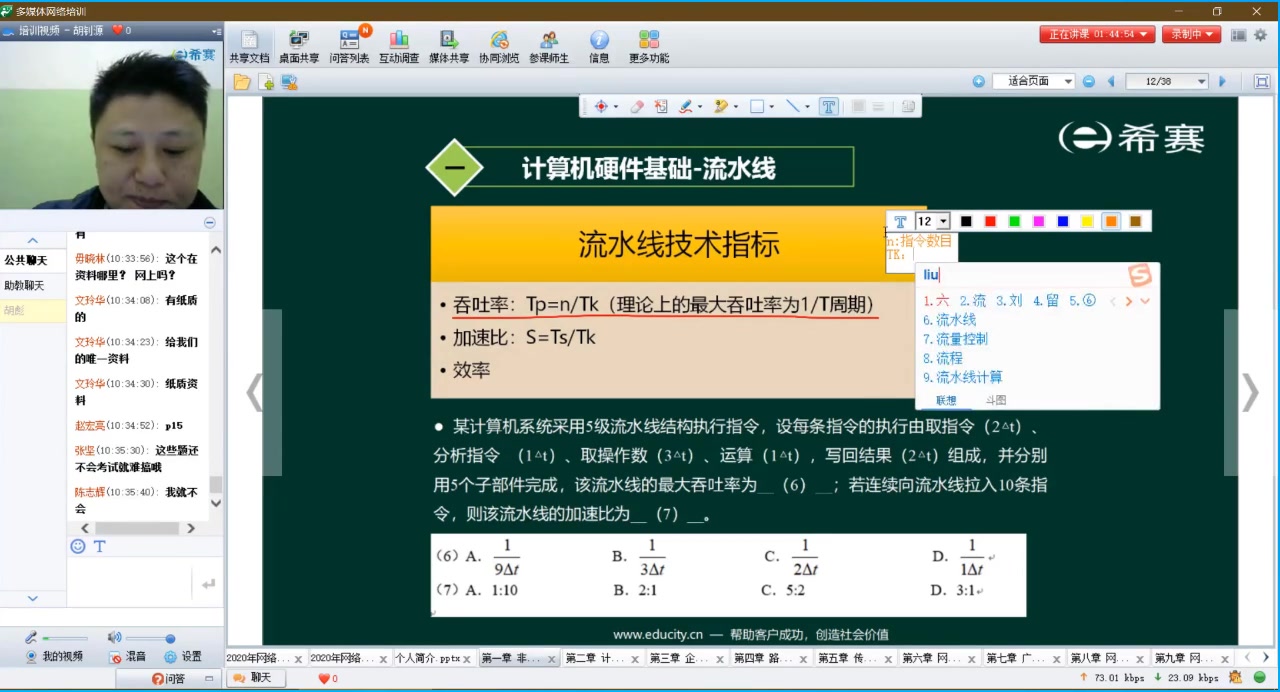Viewport: 1280px width, 692px height.
Task: Open the 桌面共享 desktop sharing feature
Action: pos(298,45)
